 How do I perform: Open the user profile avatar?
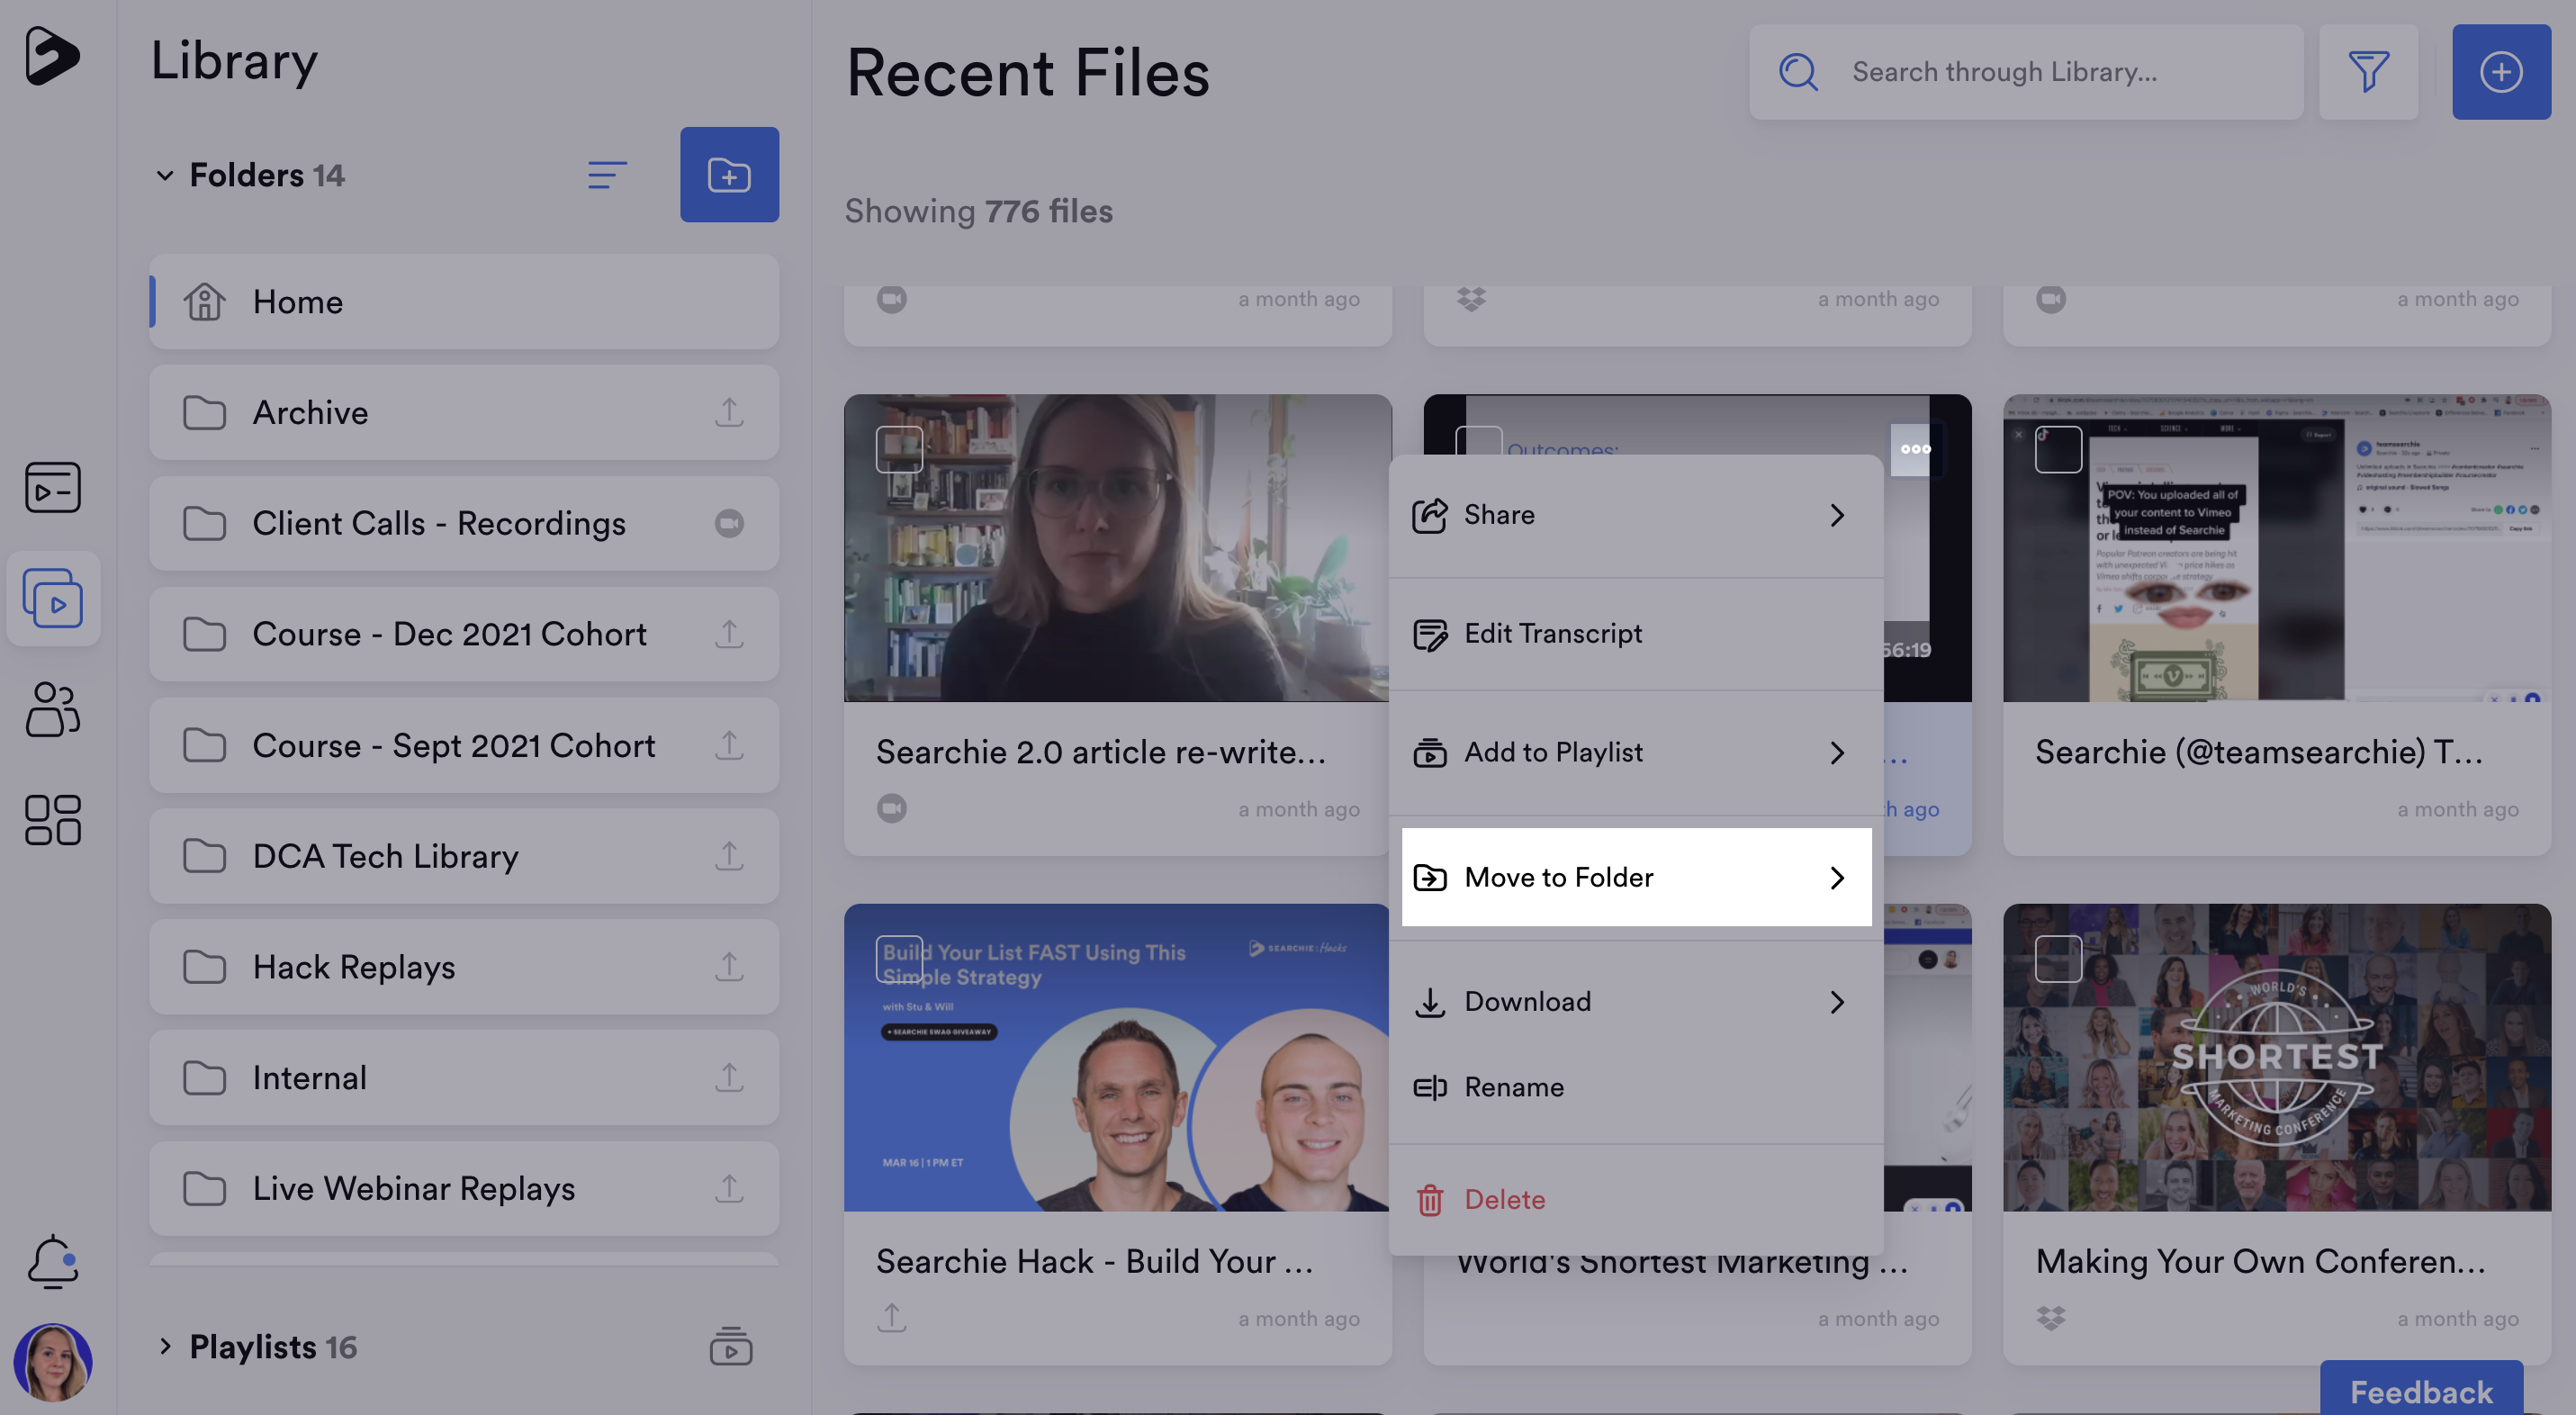coord(53,1362)
